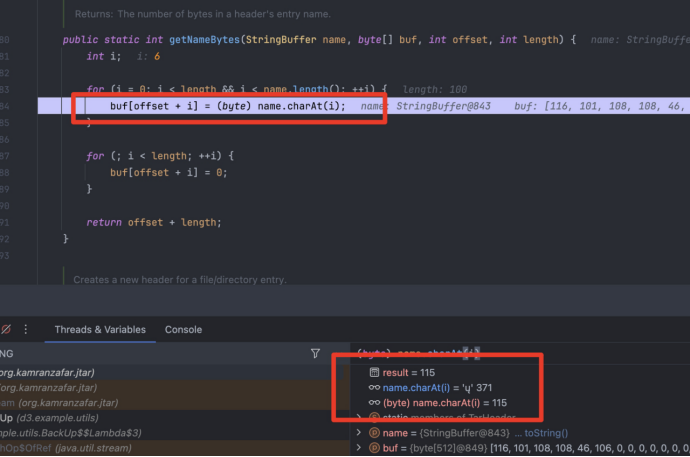Toggle breakpoint on line 80 in gutter
690x457 pixels.
tap(8, 39)
